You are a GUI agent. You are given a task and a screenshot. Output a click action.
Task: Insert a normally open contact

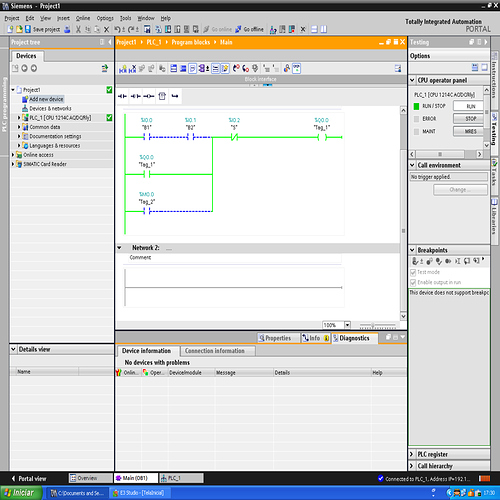[122, 96]
